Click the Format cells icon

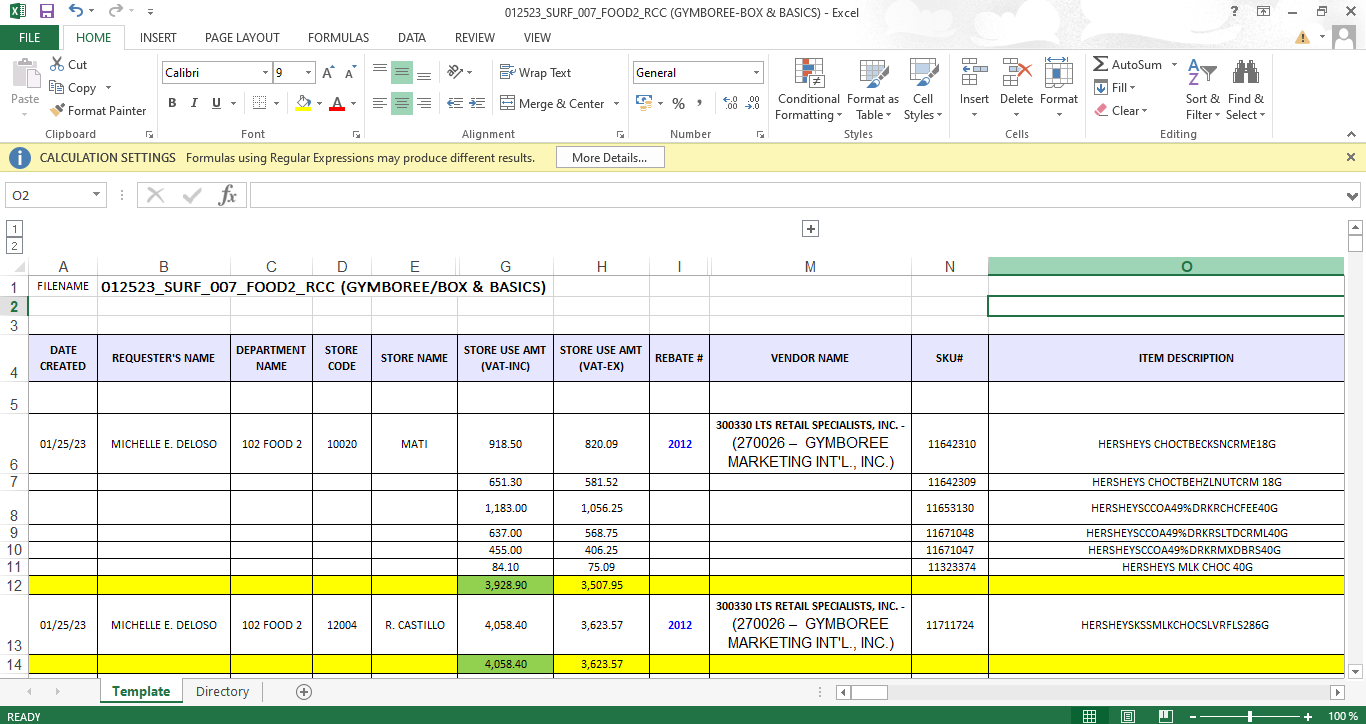(x=1058, y=73)
